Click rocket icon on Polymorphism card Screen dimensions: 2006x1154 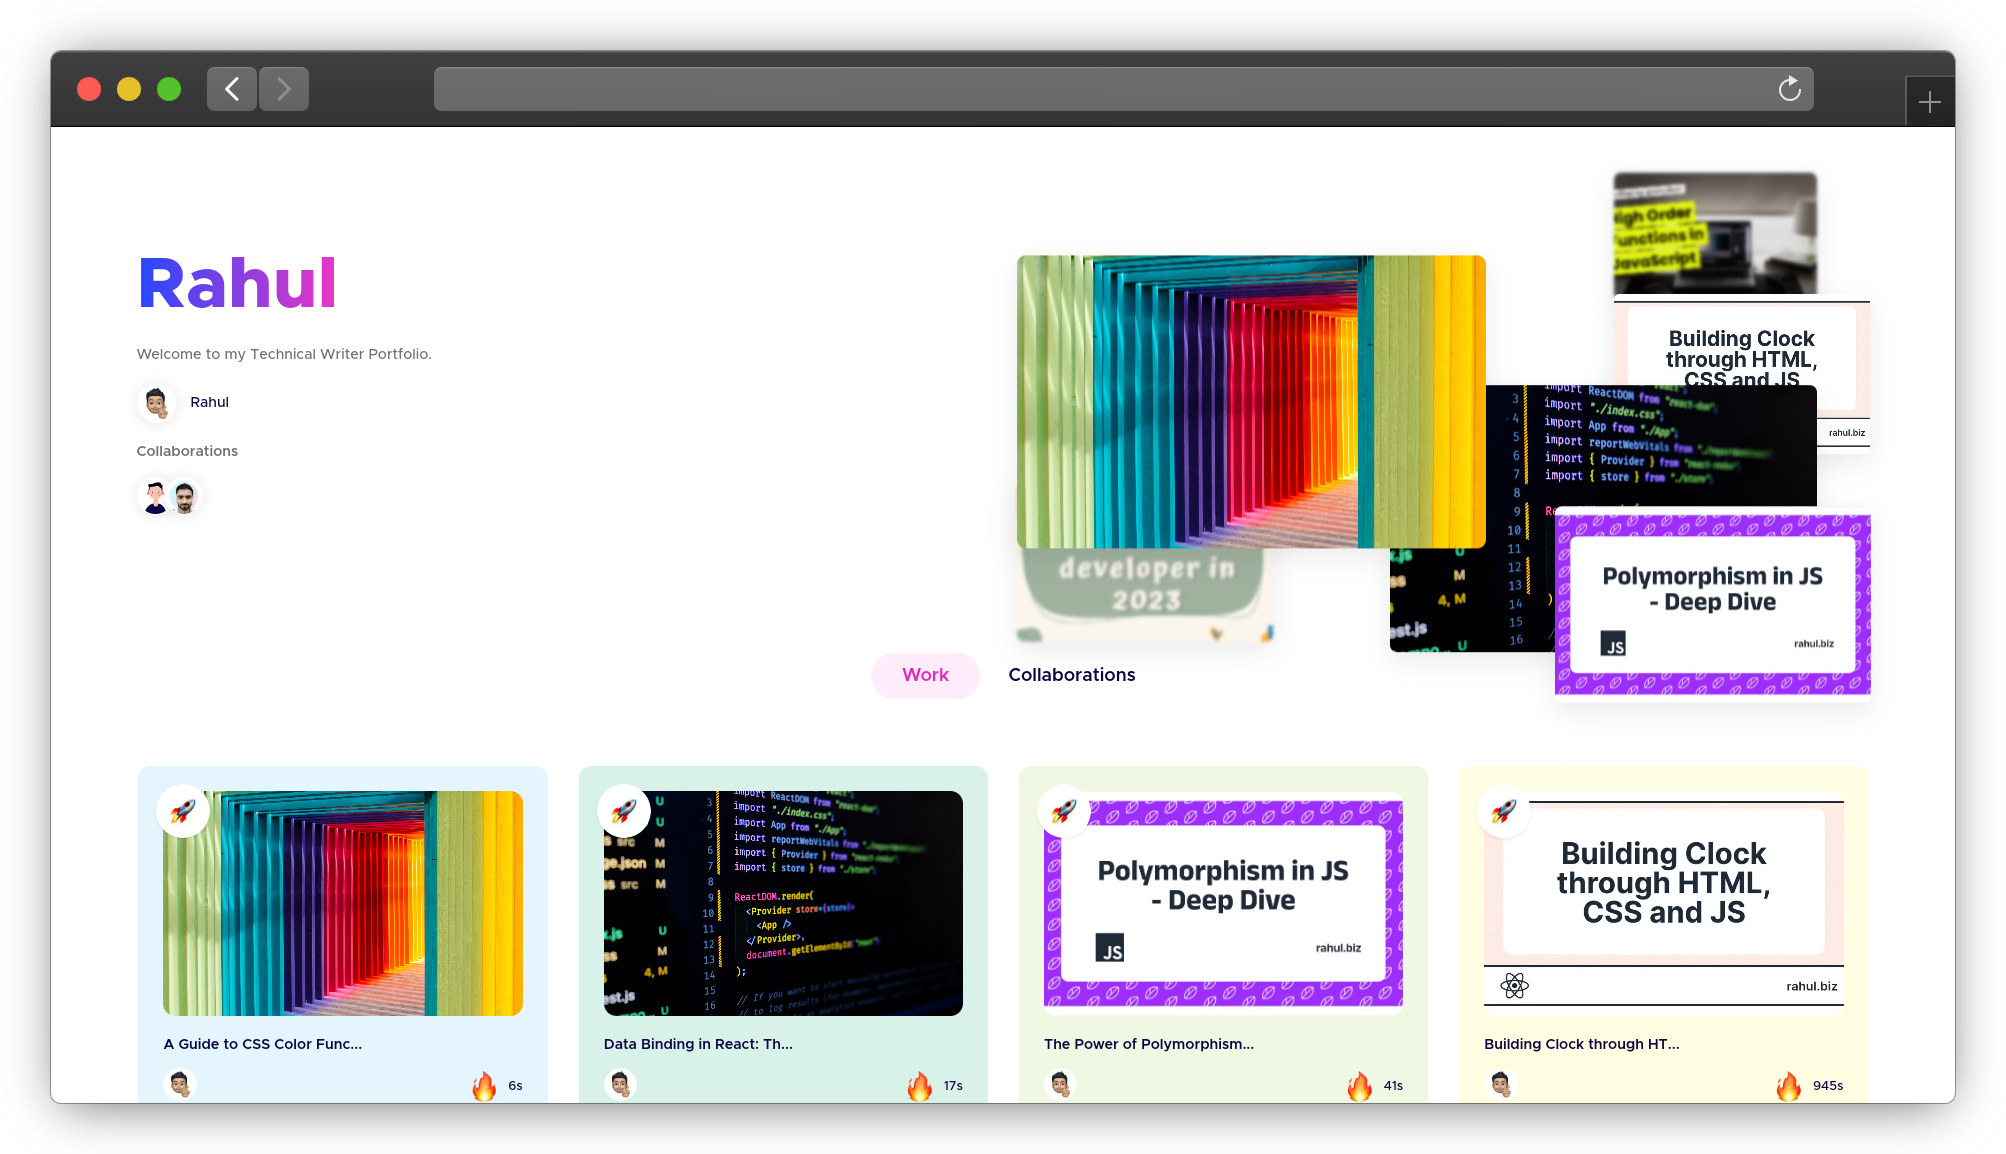[1064, 811]
